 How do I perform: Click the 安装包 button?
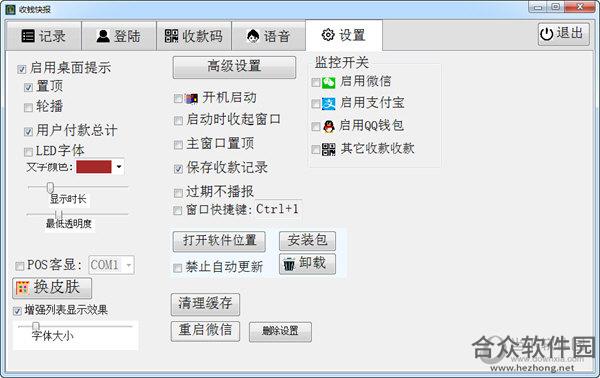pos(307,241)
